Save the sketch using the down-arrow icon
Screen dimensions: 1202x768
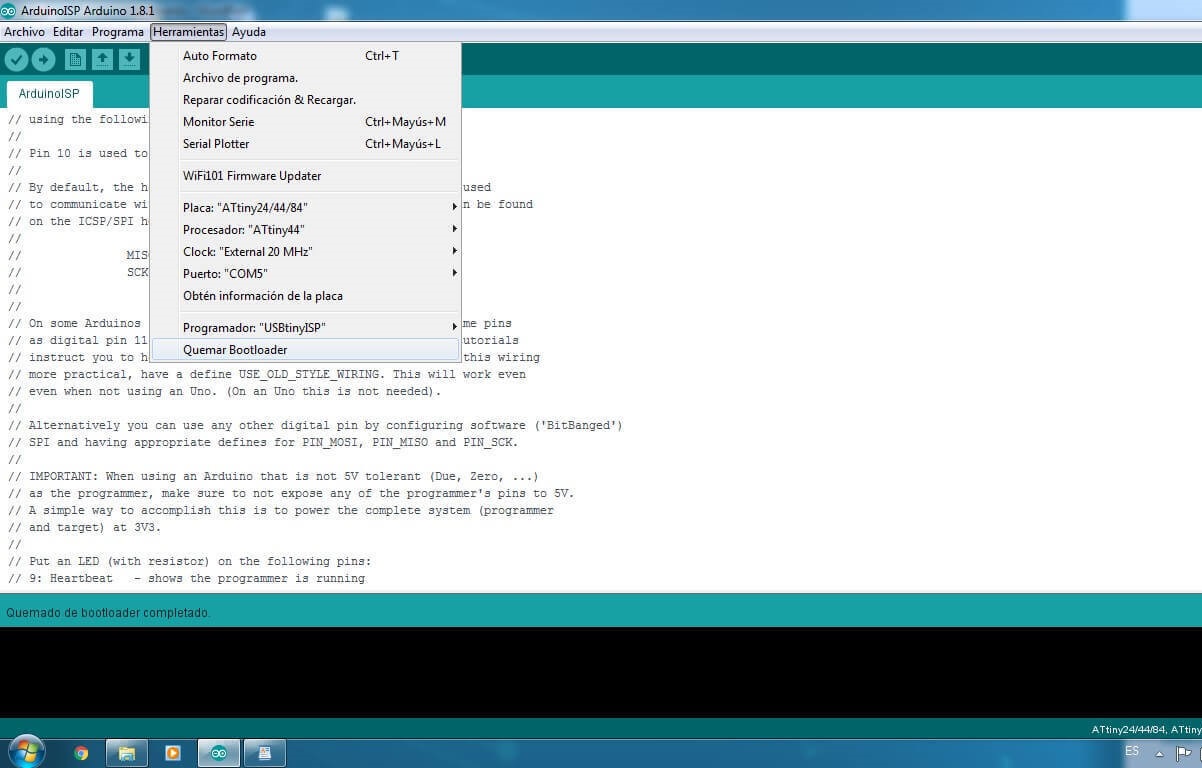click(x=129, y=60)
